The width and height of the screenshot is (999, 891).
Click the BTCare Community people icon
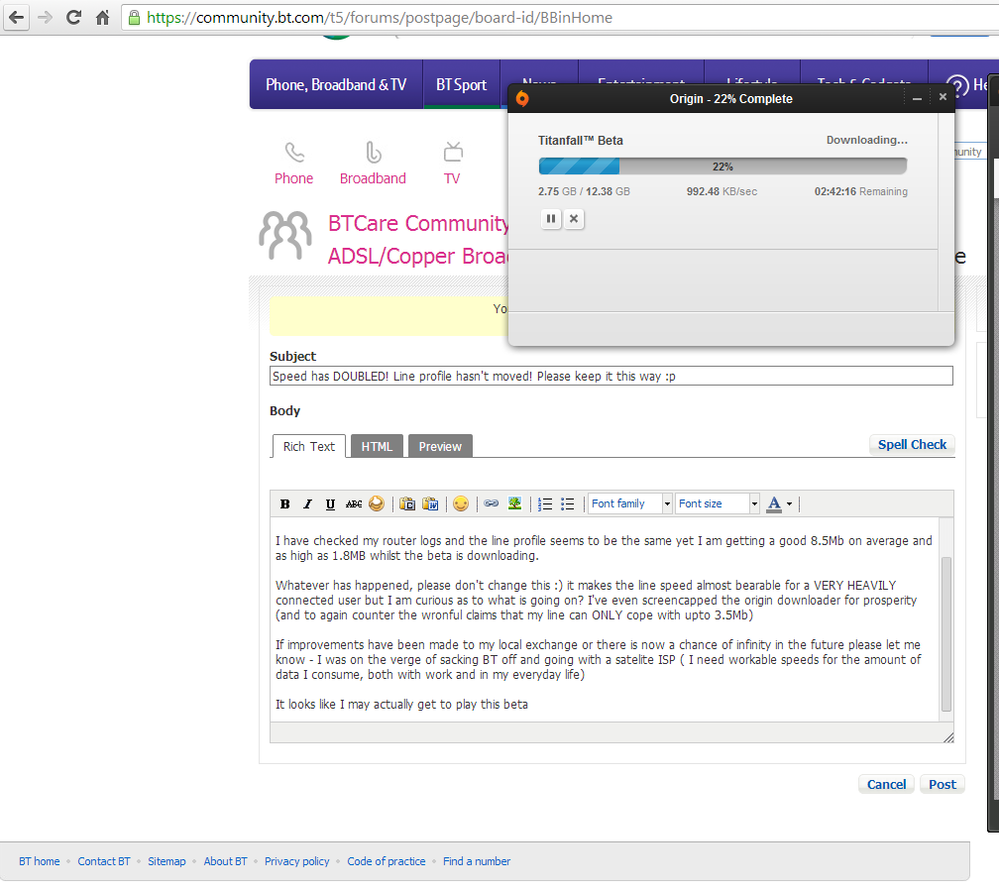(285, 236)
